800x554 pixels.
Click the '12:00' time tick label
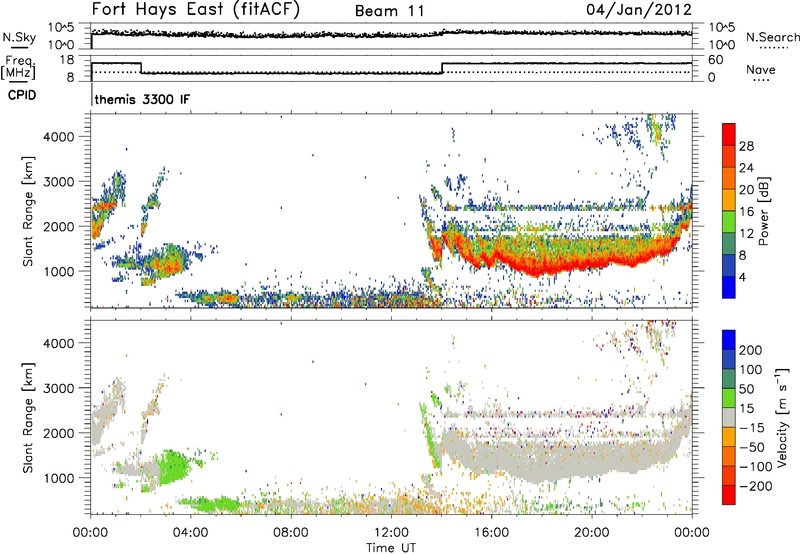tap(391, 533)
